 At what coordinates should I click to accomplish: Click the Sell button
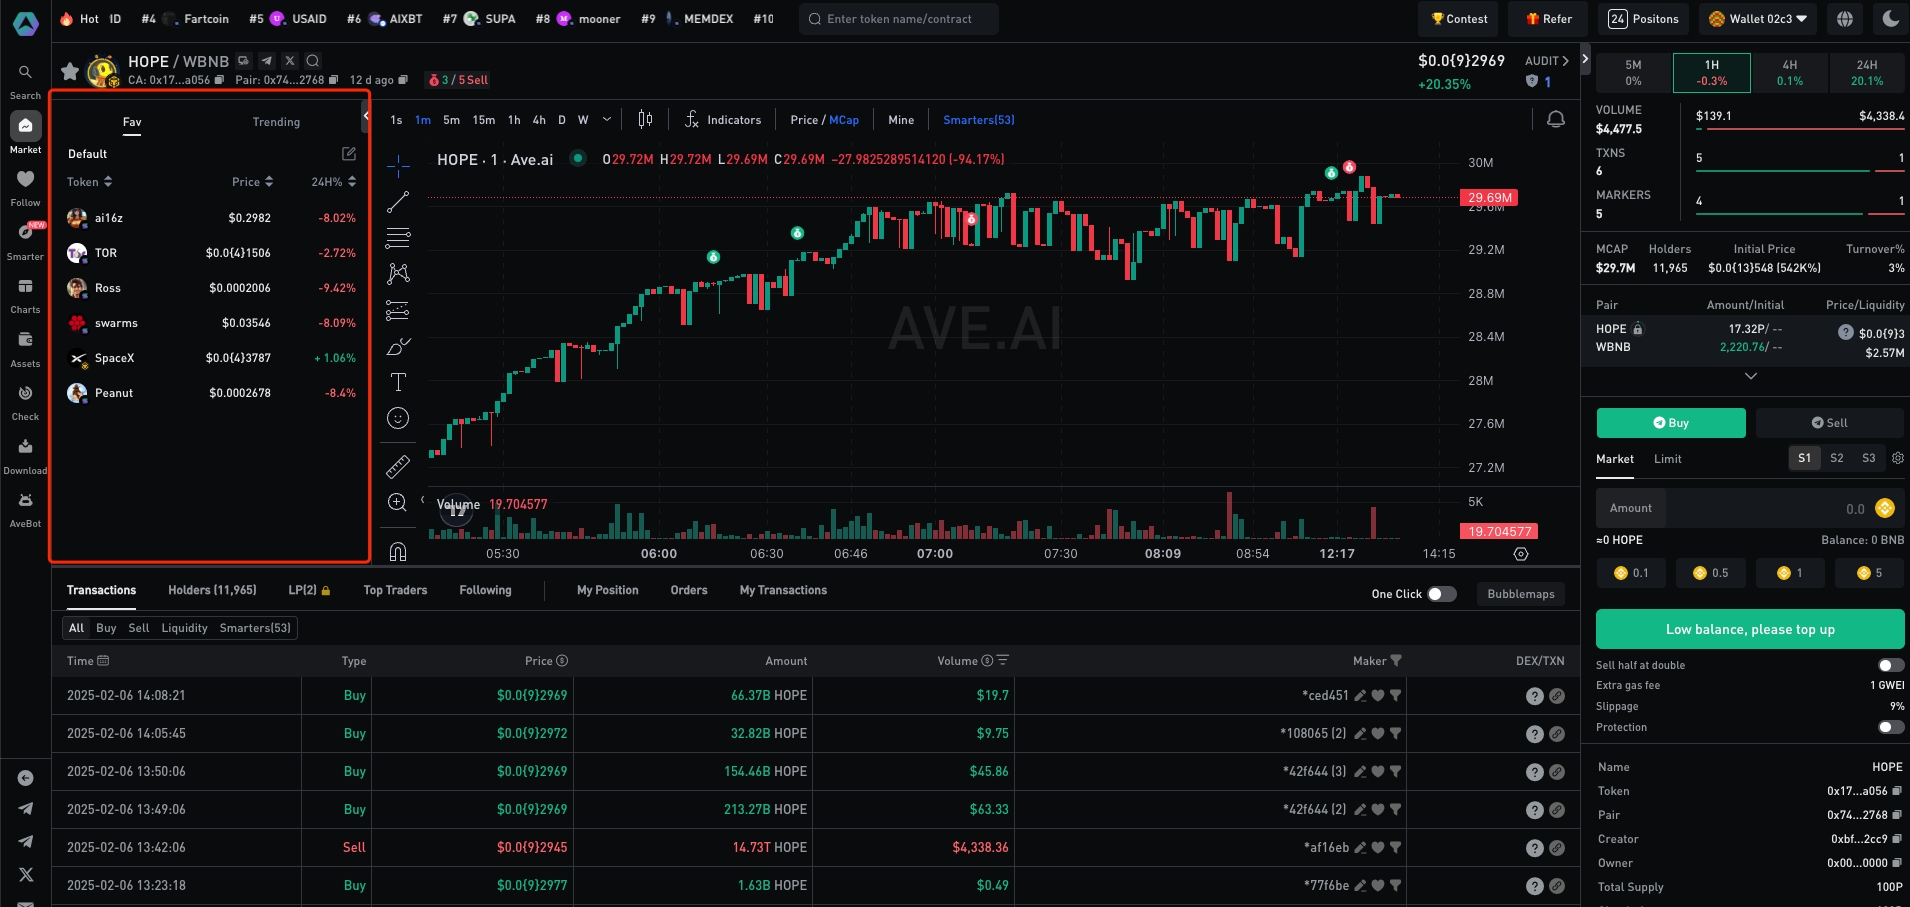pyautogui.click(x=1829, y=423)
